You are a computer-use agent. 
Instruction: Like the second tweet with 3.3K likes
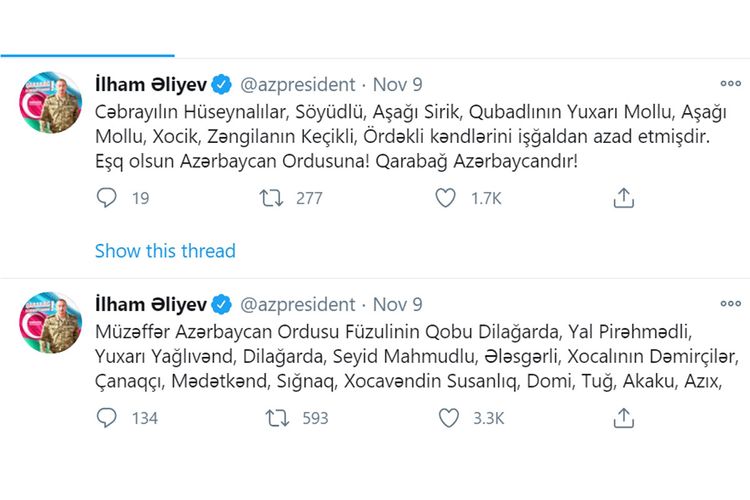click(446, 418)
